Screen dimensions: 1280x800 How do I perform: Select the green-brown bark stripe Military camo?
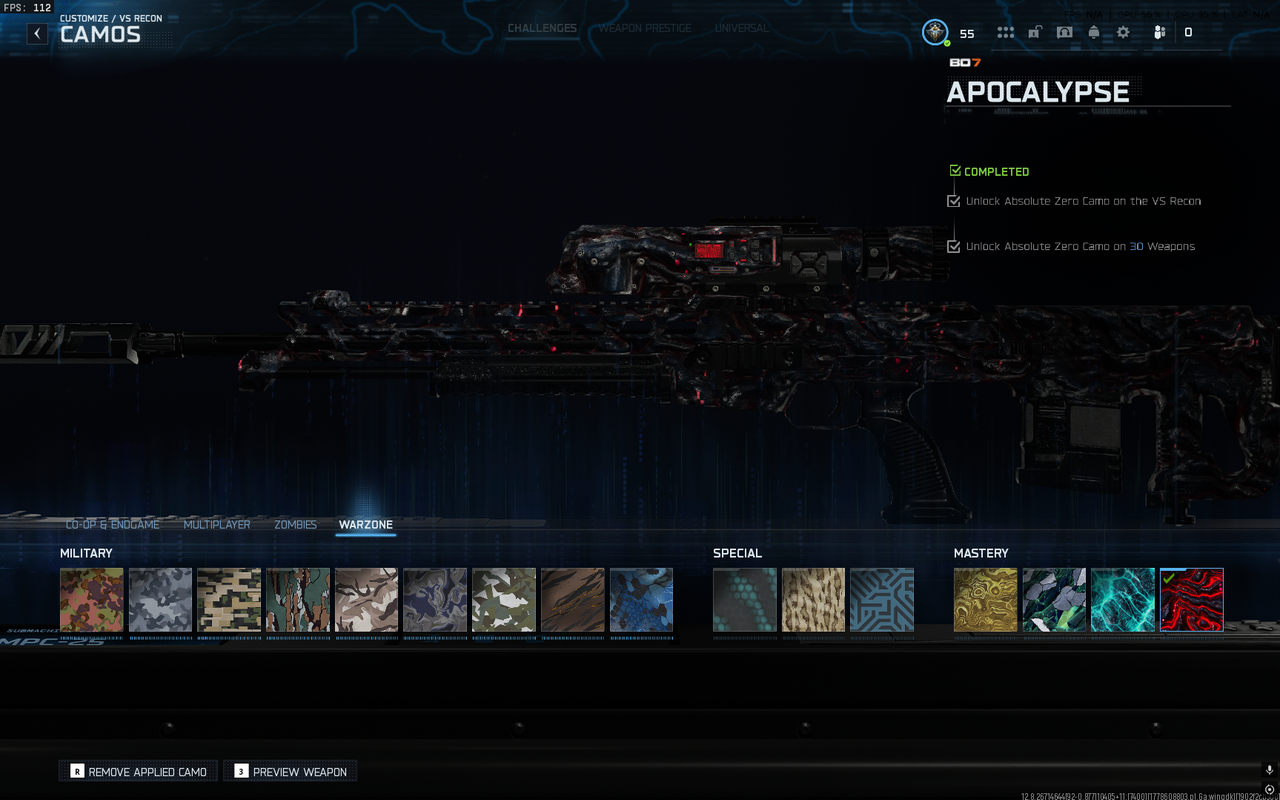pyautogui.click(x=298, y=600)
